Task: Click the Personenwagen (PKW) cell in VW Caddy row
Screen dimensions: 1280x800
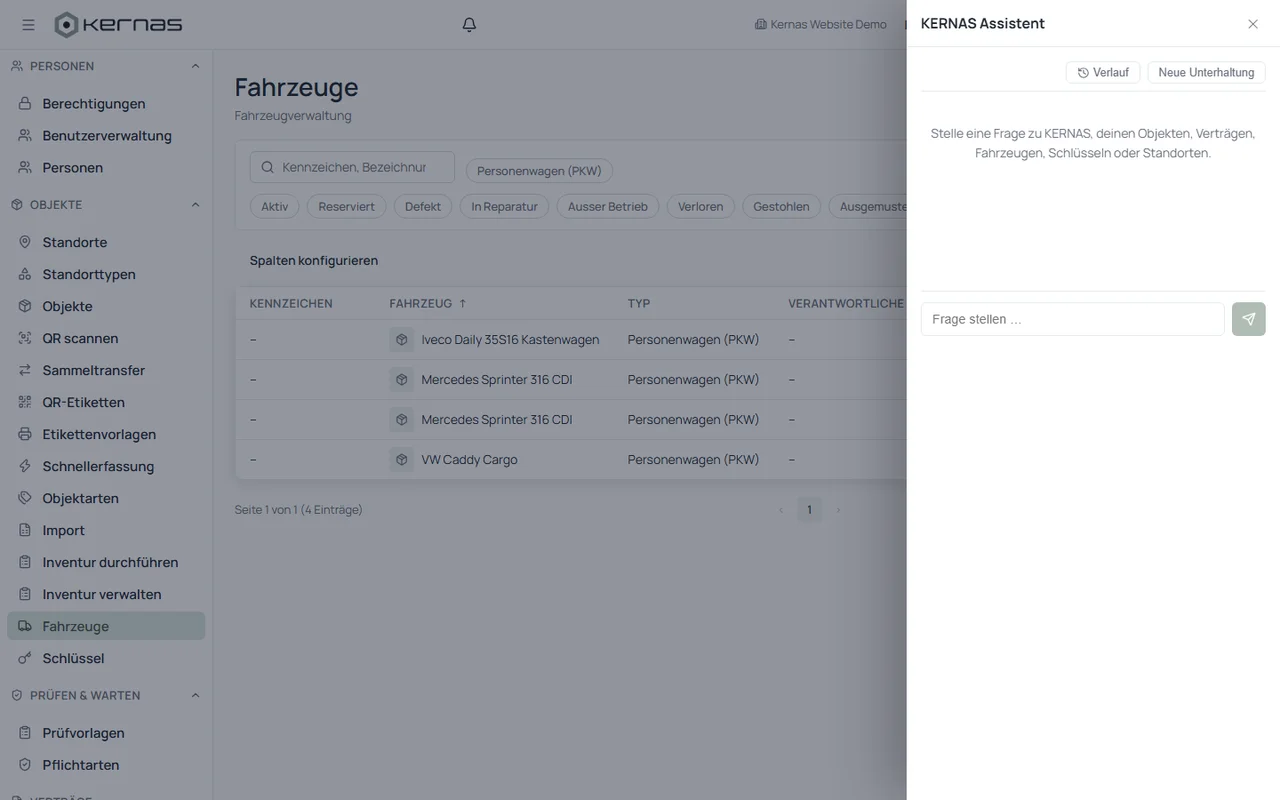Action: (694, 459)
